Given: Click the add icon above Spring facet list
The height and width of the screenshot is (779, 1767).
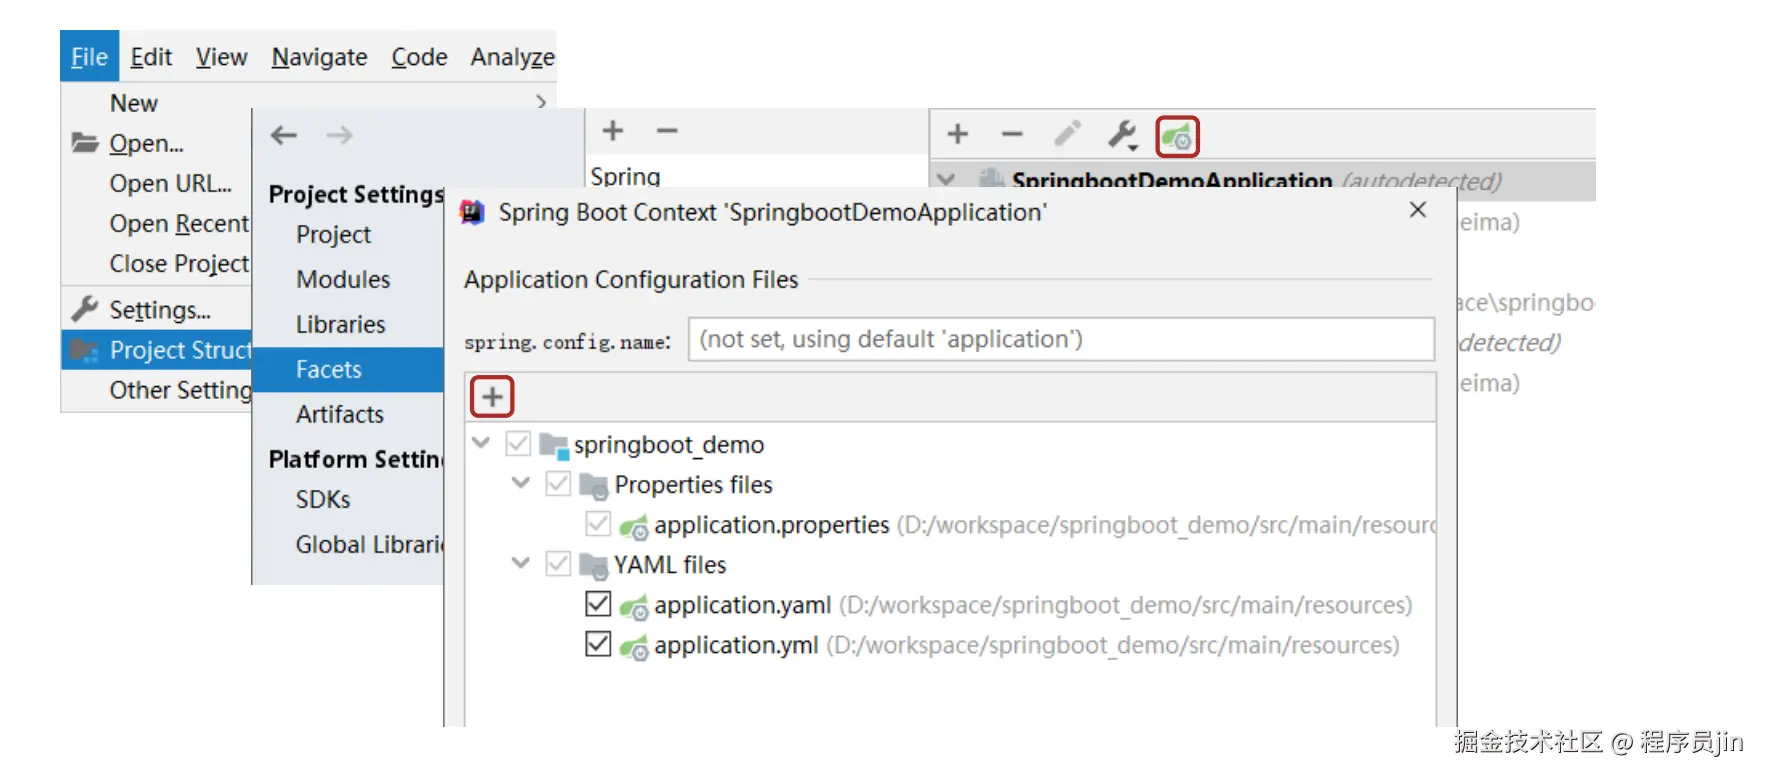Looking at the screenshot, I should click(x=613, y=131).
